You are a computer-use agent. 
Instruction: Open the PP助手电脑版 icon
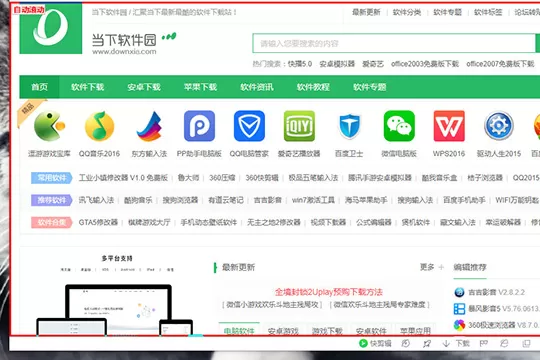(199, 126)
